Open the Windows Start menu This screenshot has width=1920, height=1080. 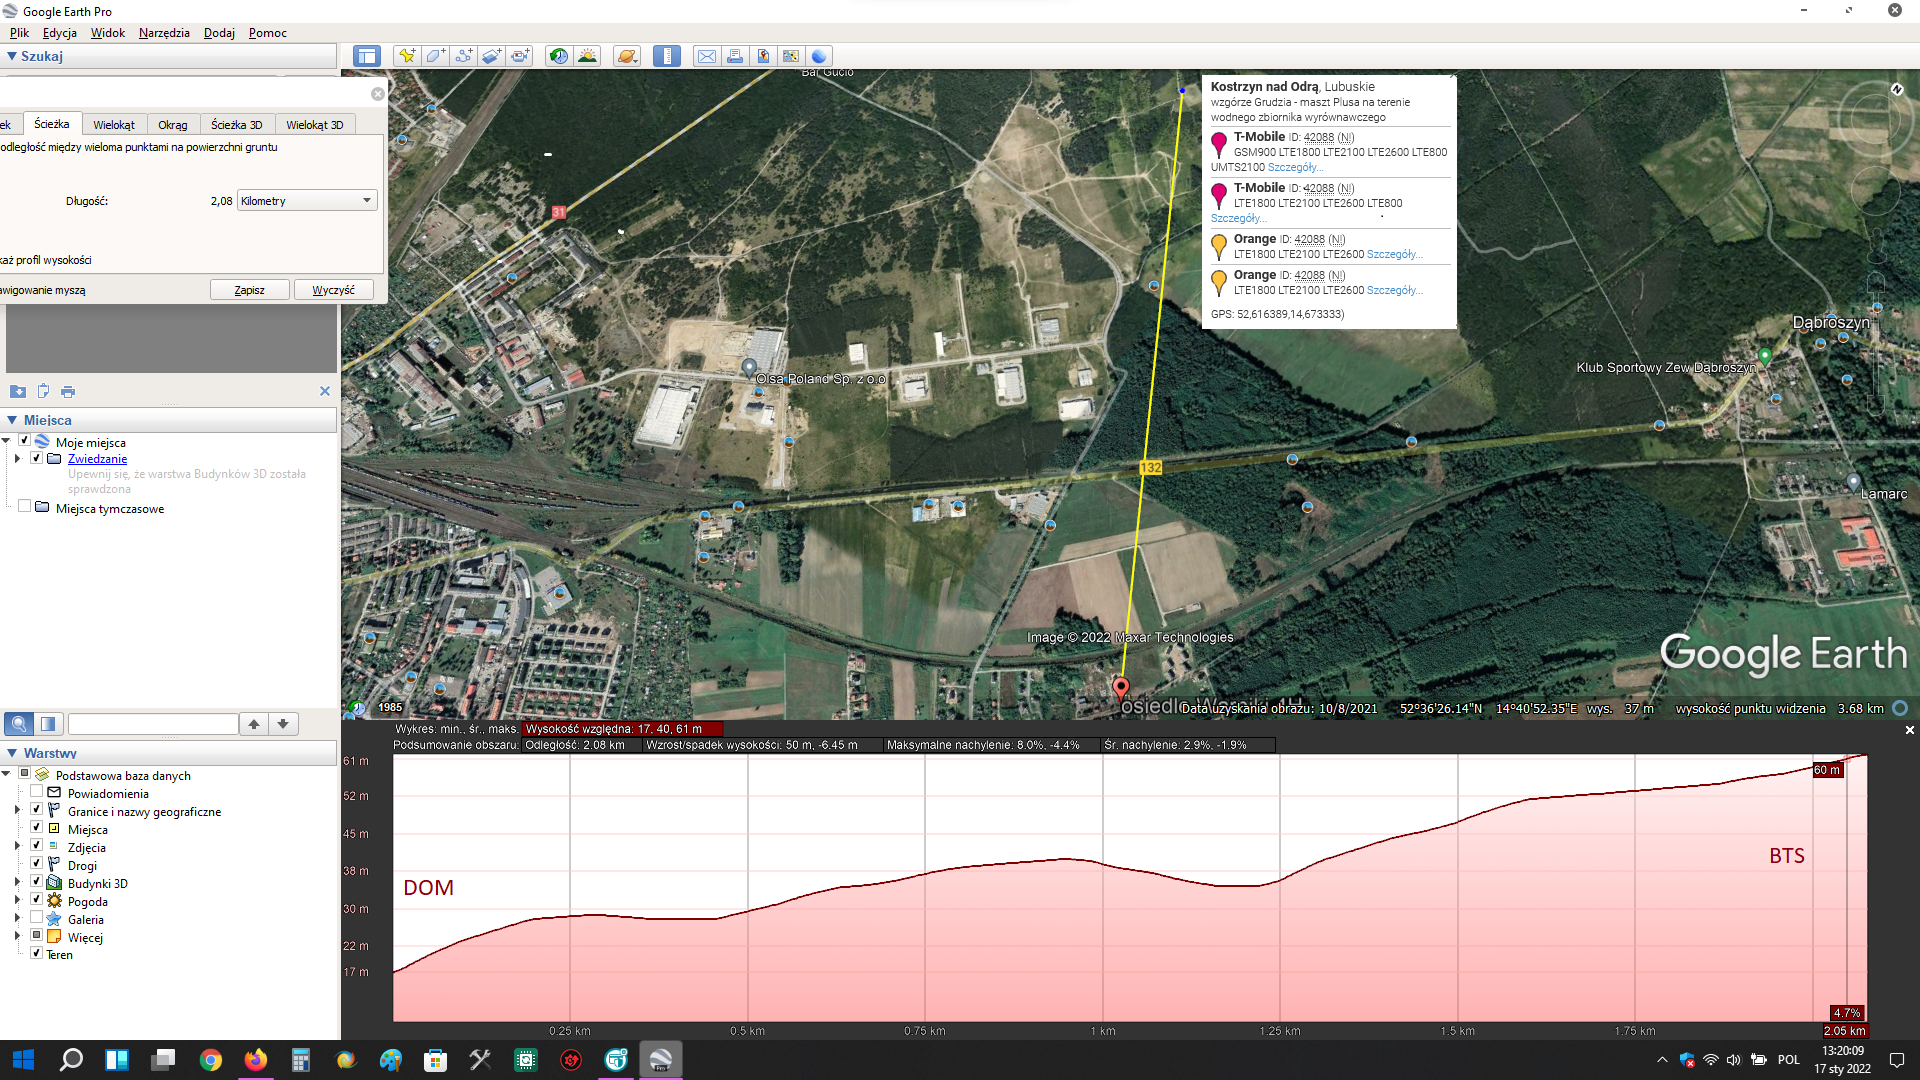tap(24, 1060)
